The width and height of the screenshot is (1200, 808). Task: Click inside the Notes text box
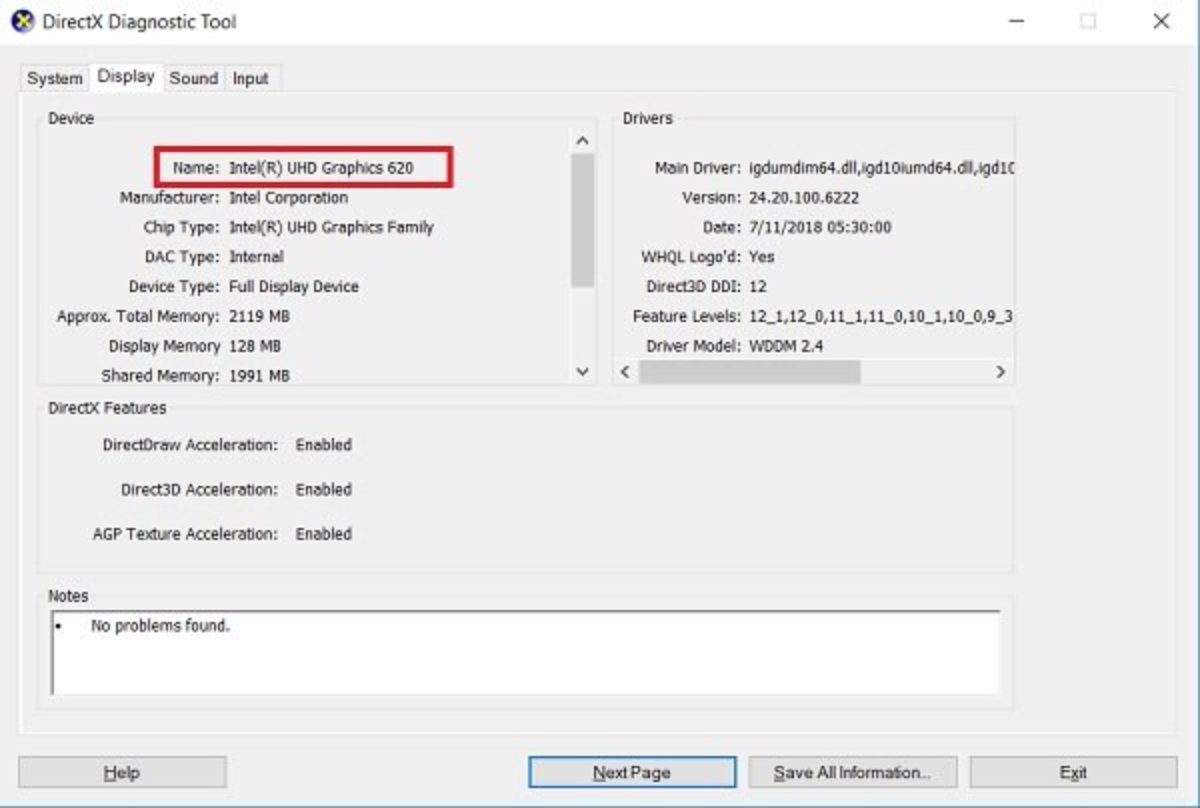525,652
